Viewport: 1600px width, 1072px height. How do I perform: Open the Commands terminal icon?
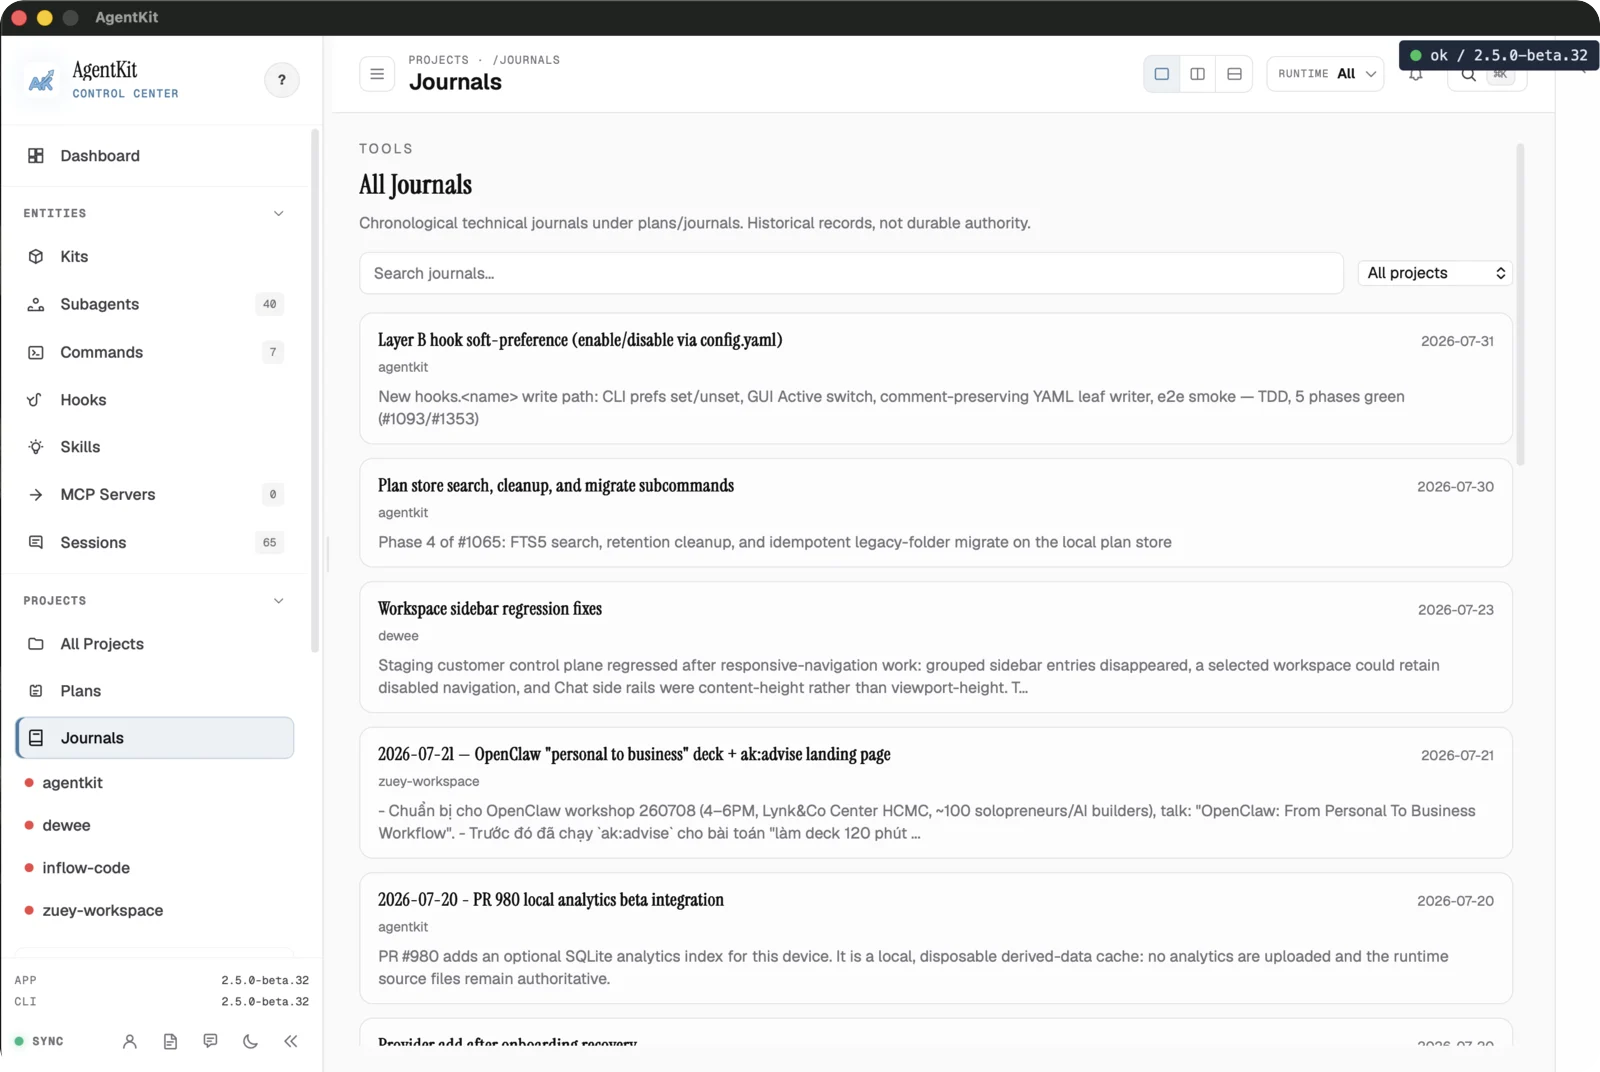point(36,352)
